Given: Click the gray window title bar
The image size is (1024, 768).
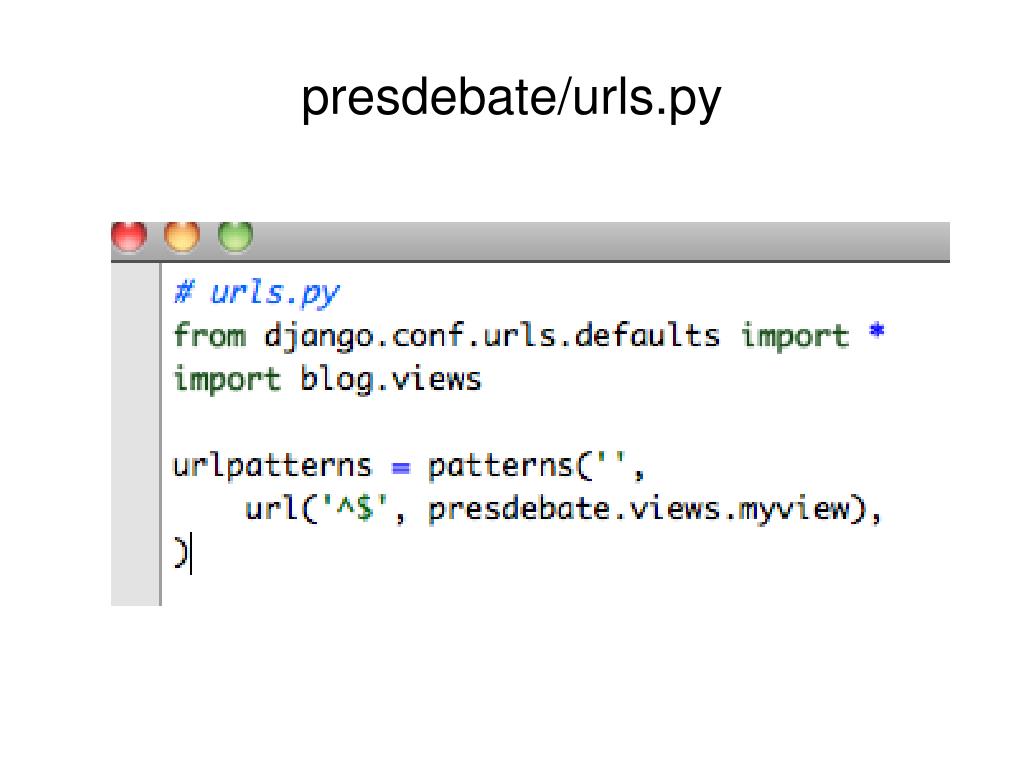Looking at the screenshot, I should point(530,241).
